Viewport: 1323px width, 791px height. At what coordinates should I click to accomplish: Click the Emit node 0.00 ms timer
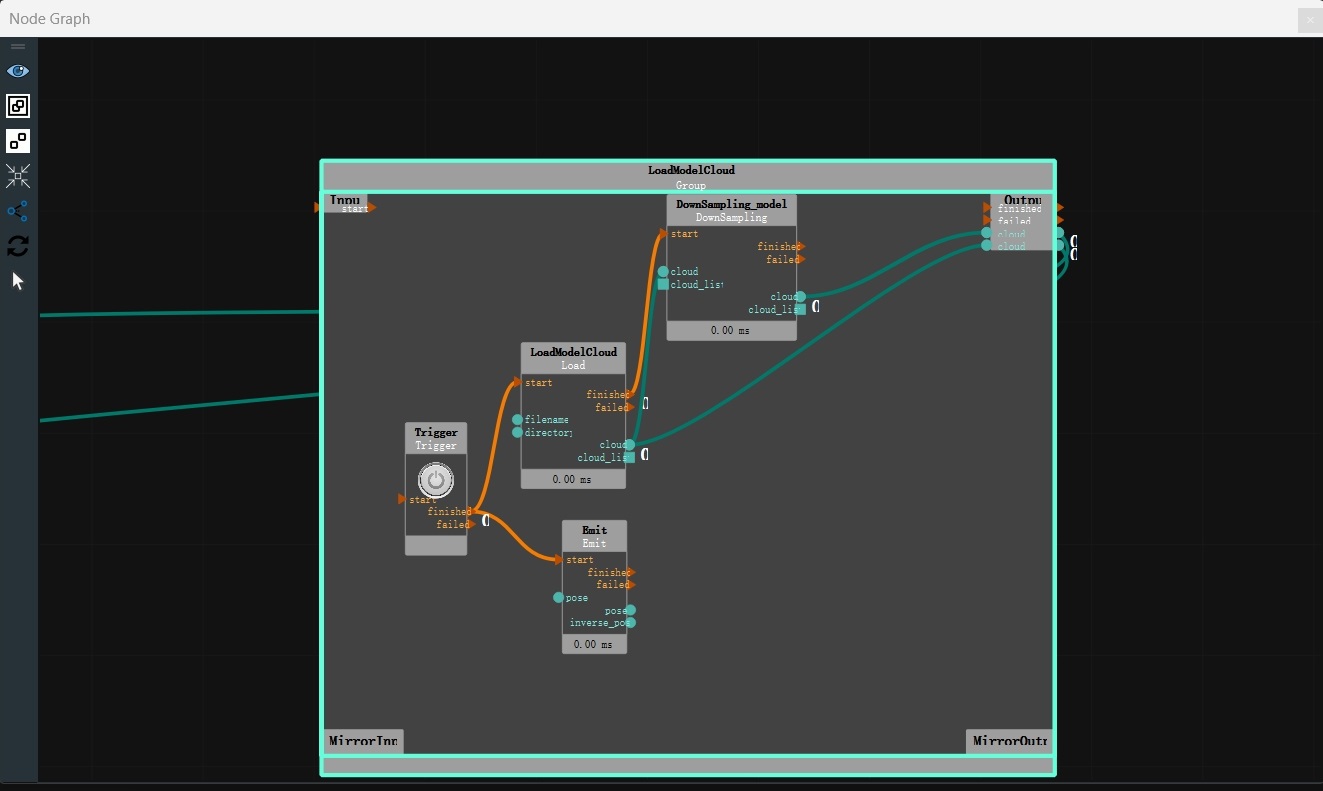pos(594,644)
